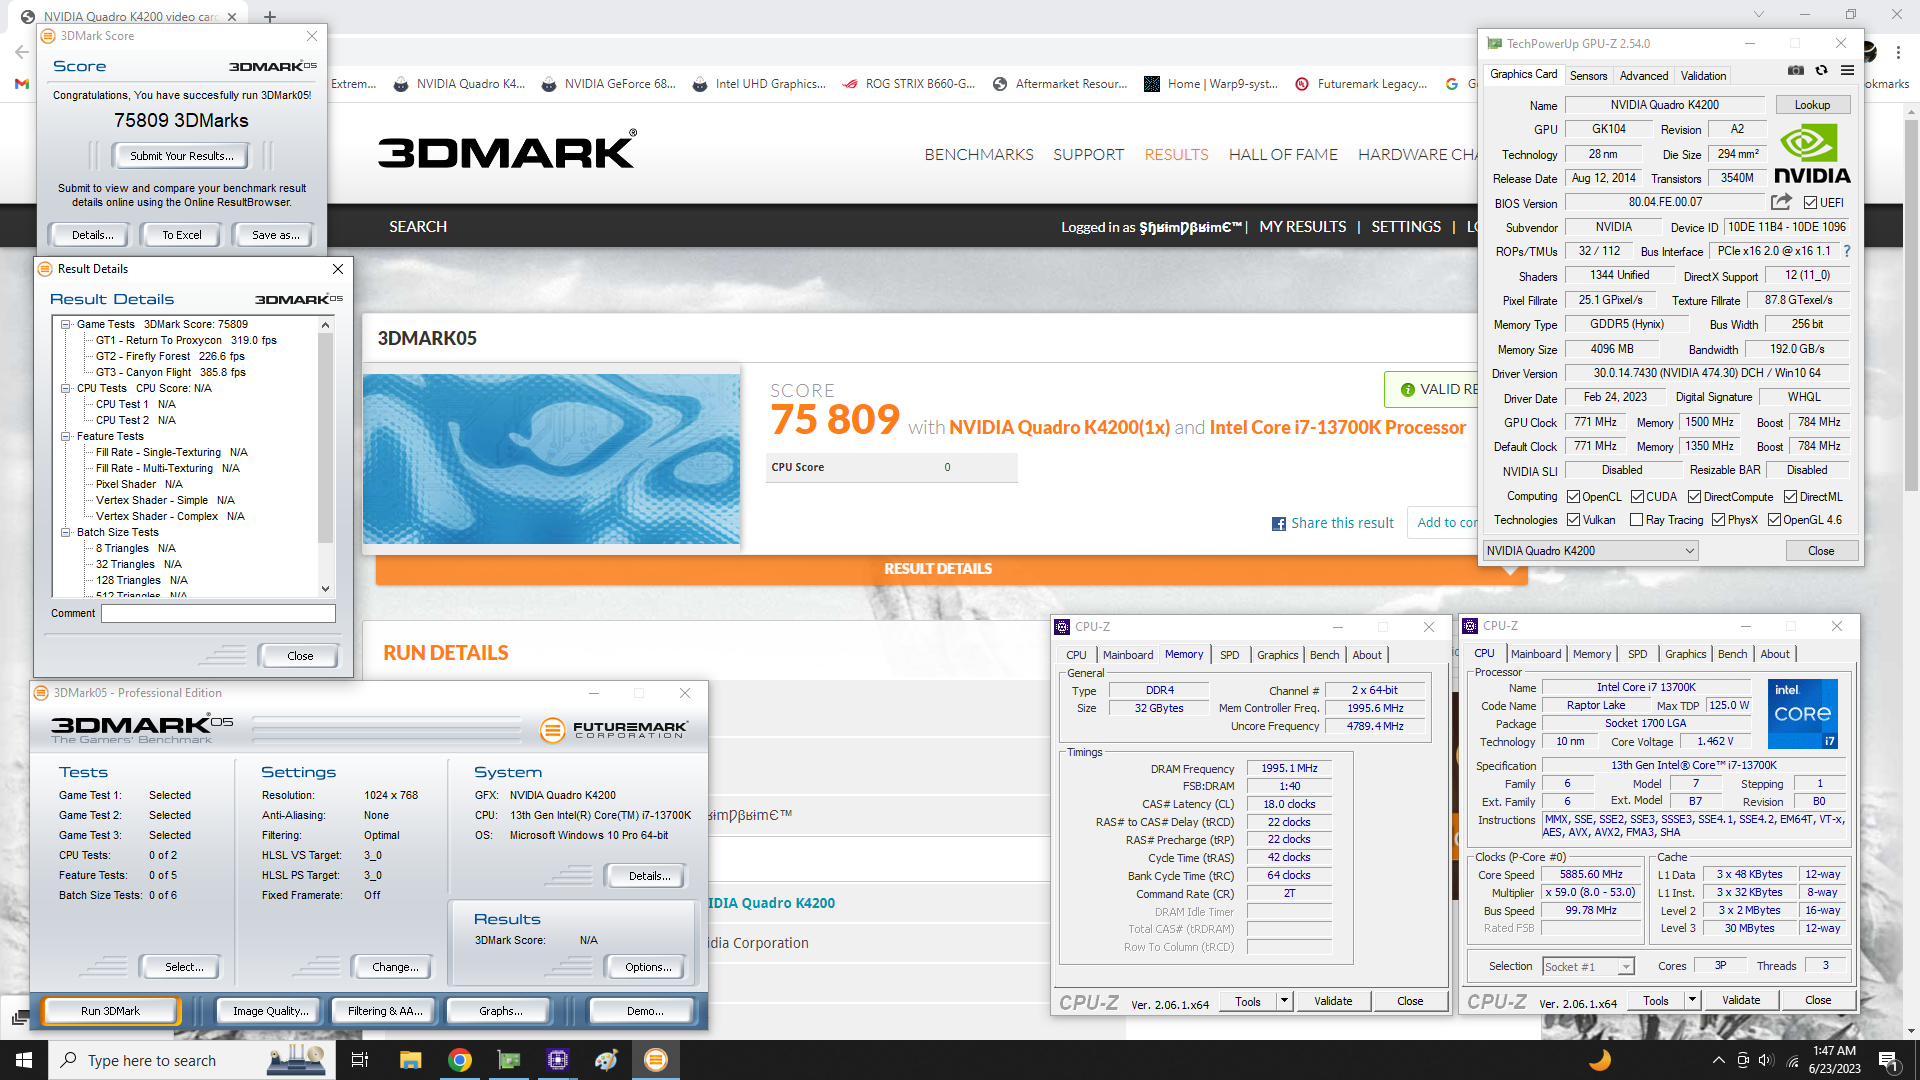The image size is (1920, 1080).
Task: Click To Excel in 3DMark Score dialog
Action: coord(182,235)
